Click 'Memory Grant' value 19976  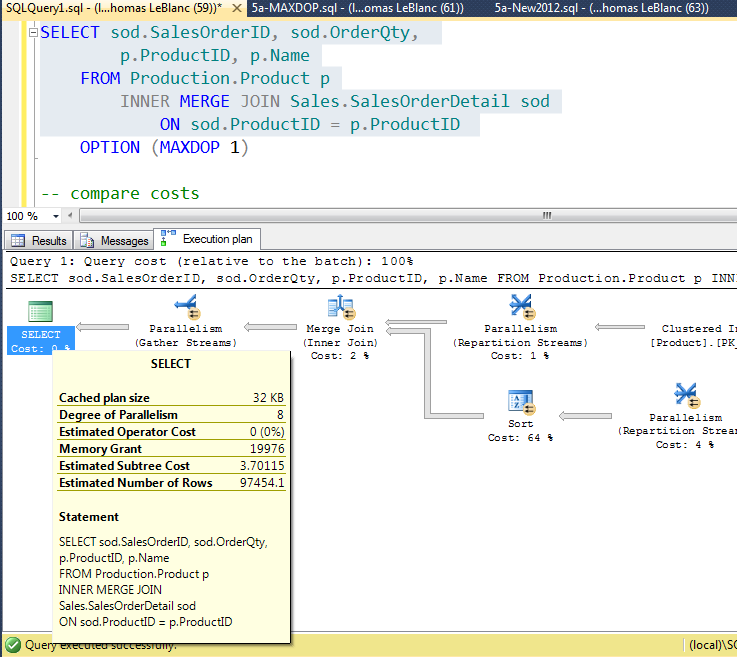(267, 449)
